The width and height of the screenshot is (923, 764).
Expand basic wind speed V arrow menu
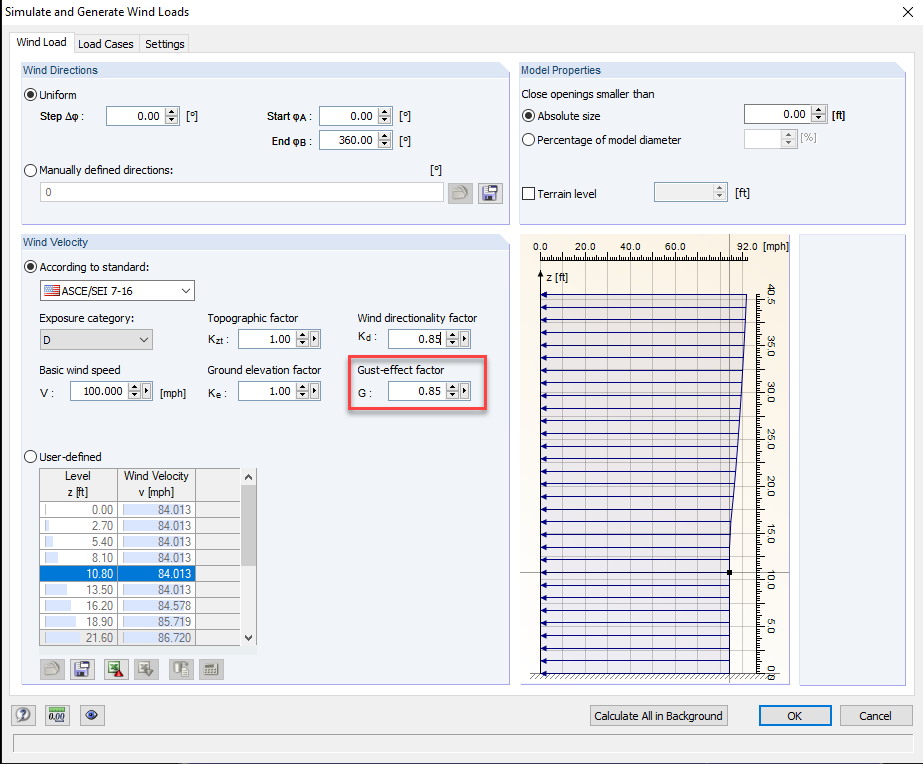[x=147, y=391]
